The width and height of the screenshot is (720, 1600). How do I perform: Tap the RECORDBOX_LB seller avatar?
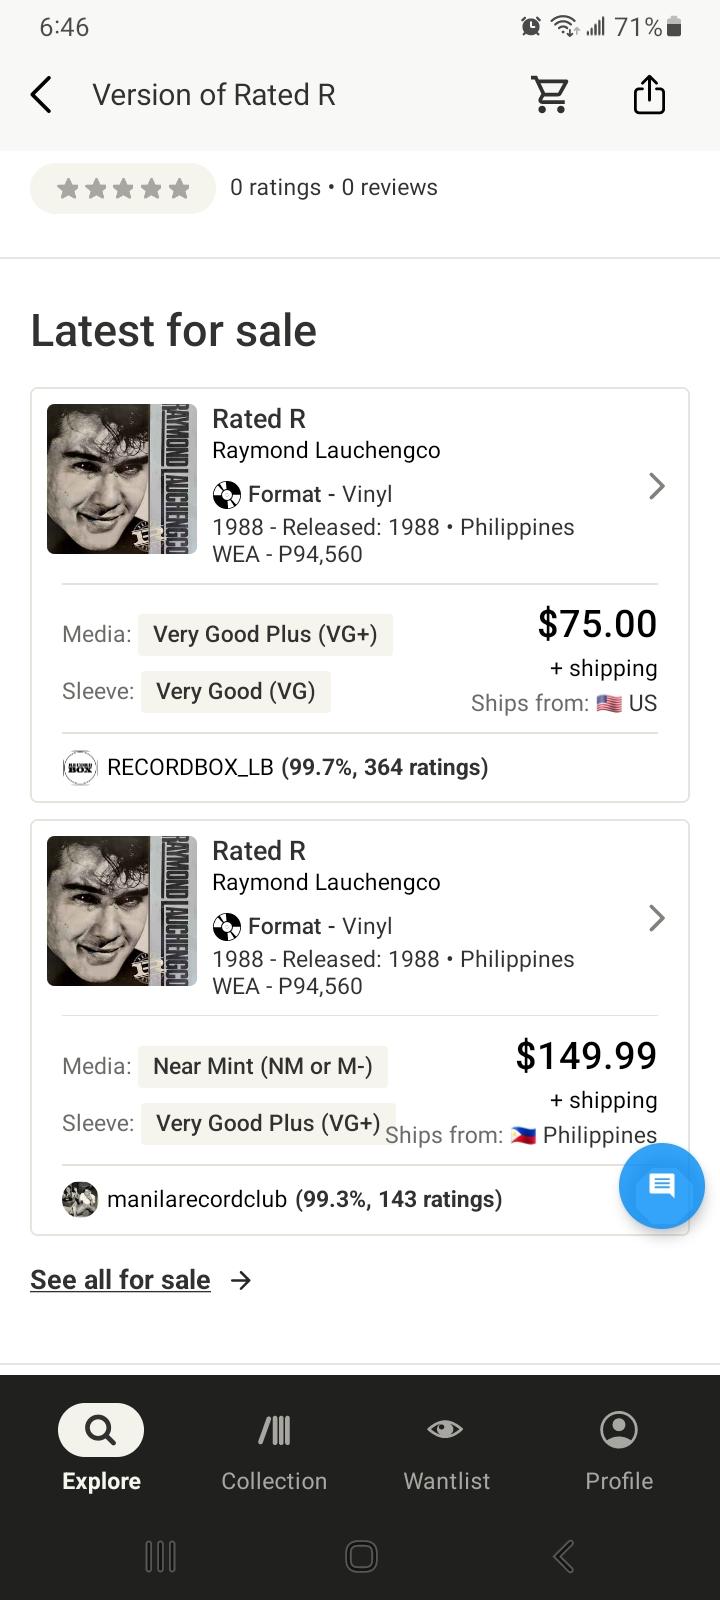pyautogui.click(x=80, y=767)
